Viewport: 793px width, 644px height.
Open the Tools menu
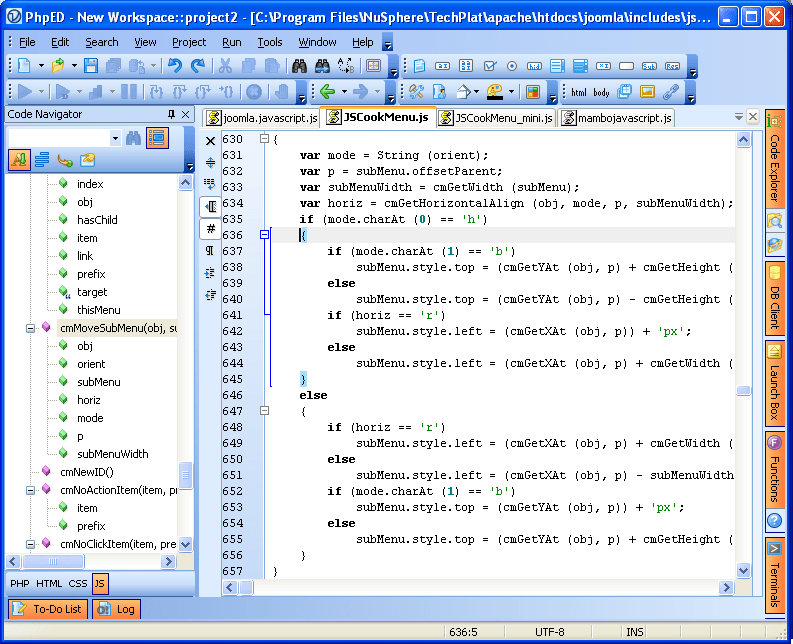click(270, 42)
